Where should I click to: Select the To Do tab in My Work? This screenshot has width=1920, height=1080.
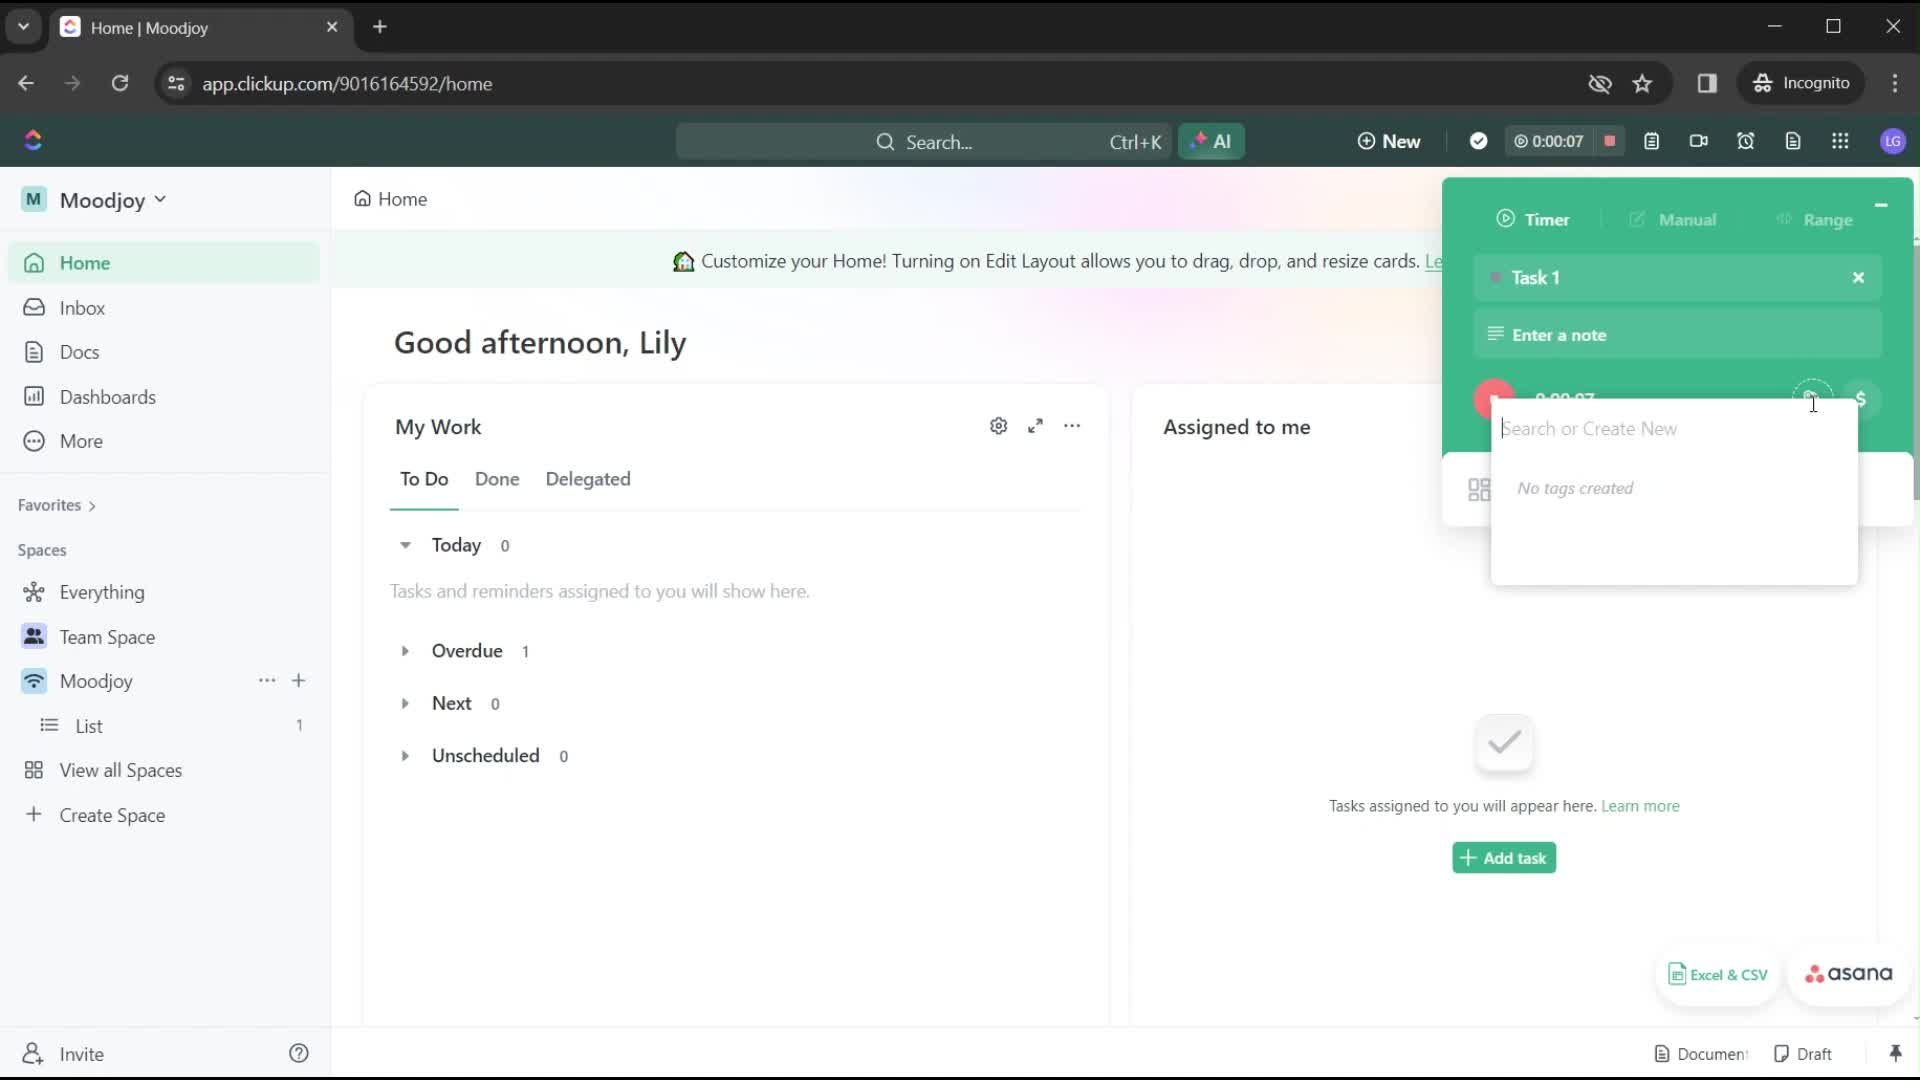(x=423, y=479)
